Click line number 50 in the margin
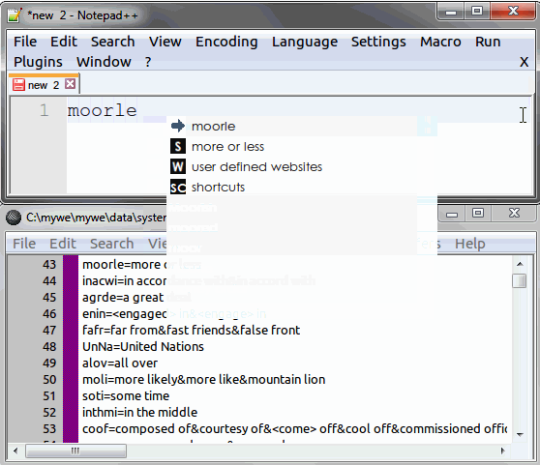540x465 pixels. [49, 380]
